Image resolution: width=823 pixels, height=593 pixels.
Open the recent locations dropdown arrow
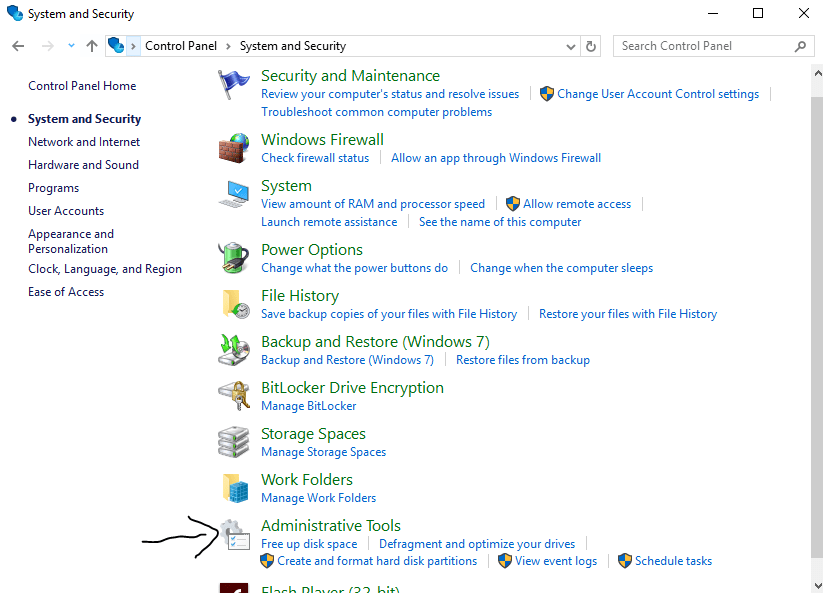[x=71, y=46]
